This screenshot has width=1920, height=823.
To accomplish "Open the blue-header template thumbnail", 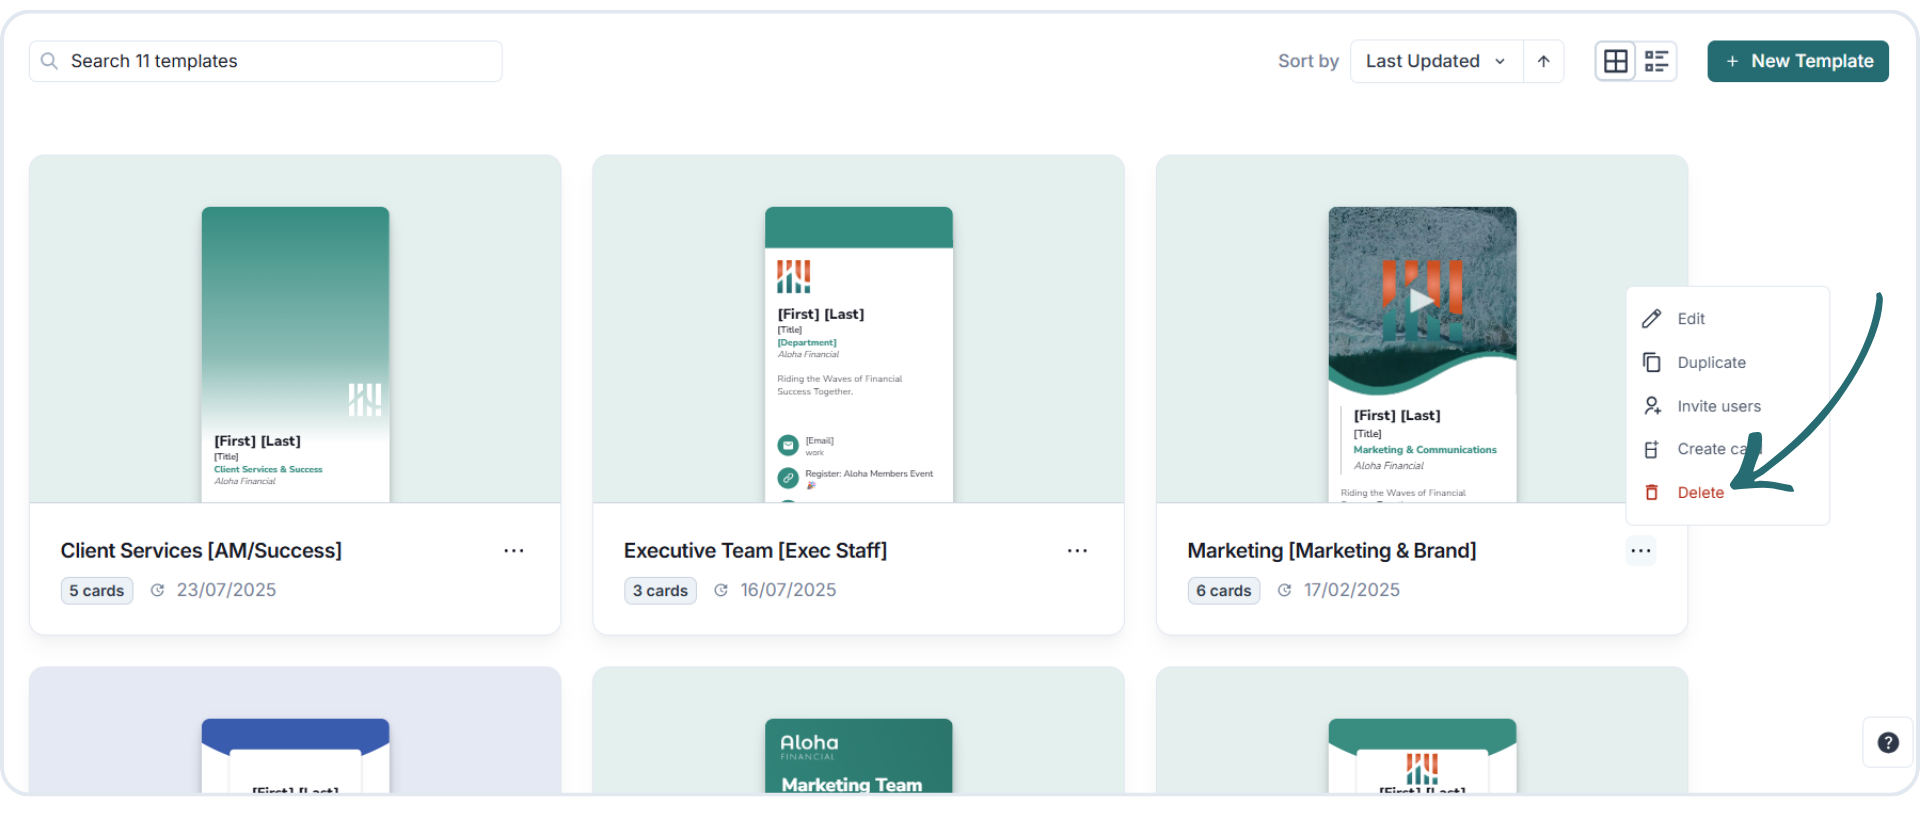I will click(295, 756).
